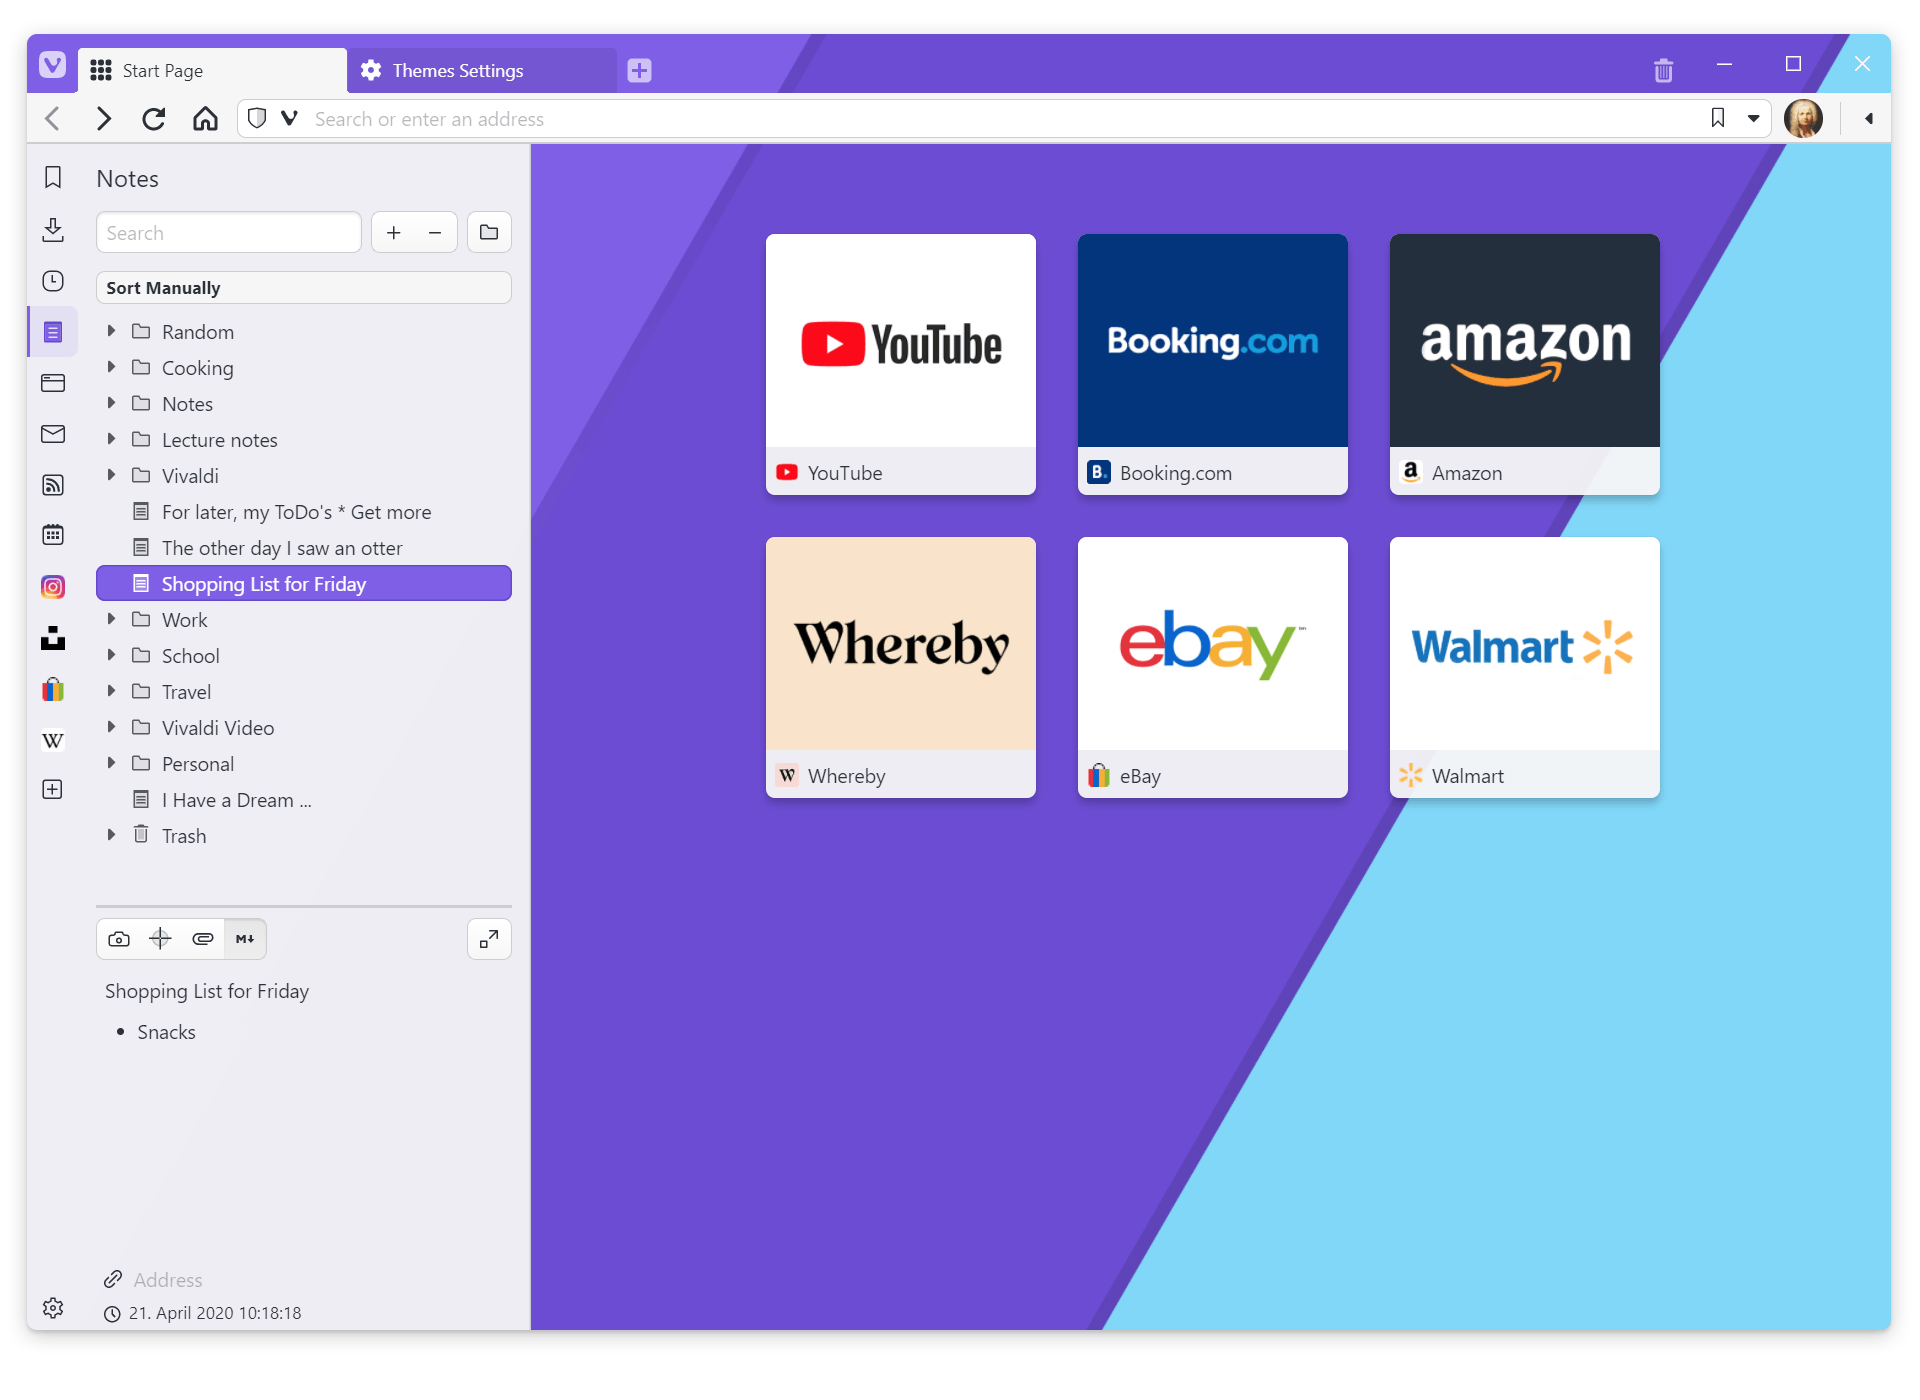Open the Sort Manually dropdown in Notes

click(304, 286)
